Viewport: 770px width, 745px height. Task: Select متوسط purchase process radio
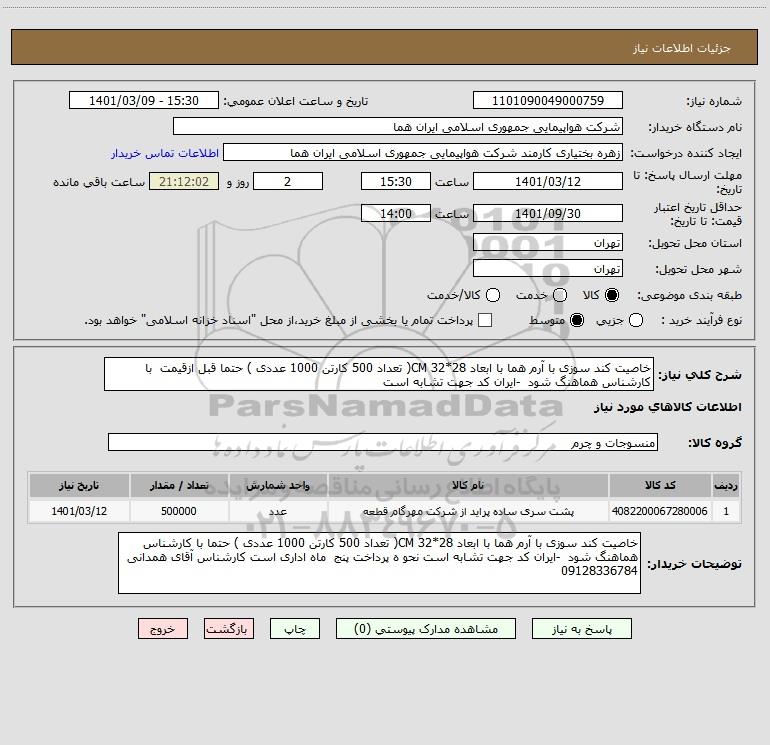click(577, 321)
